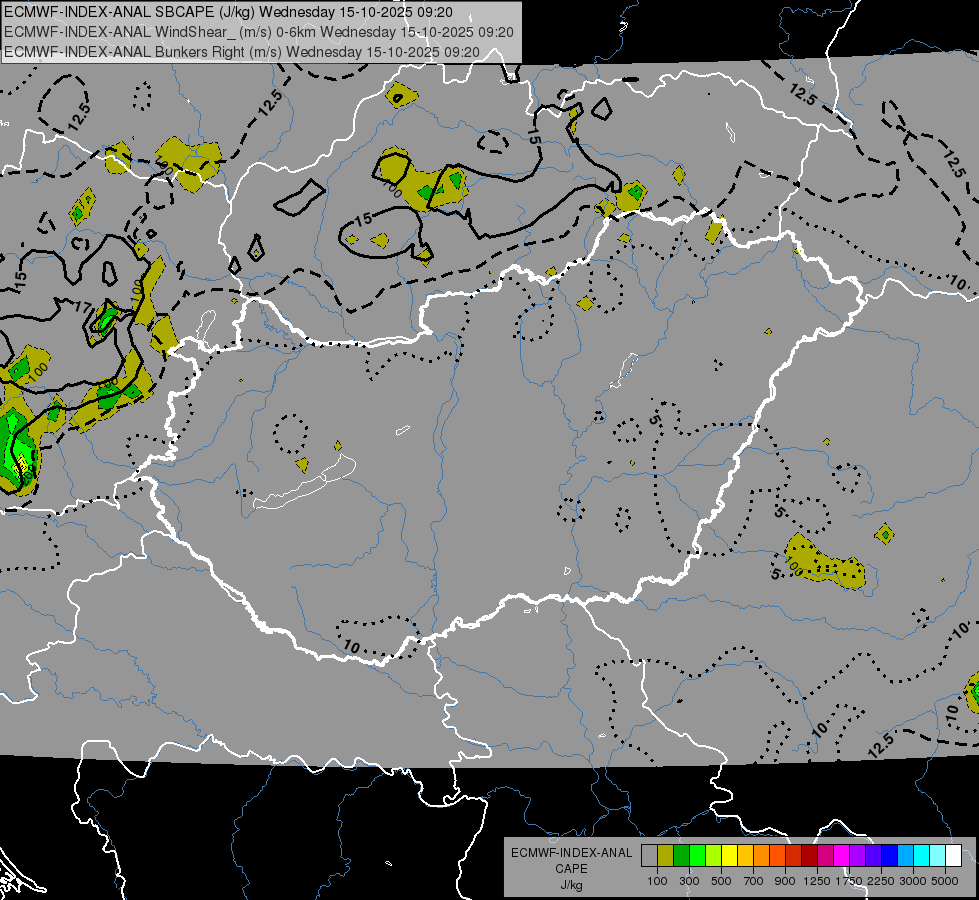Screen dimensions: 979x900
Task: Select the pure blue 2250 swatch
Action: click(x=889, y=856)
